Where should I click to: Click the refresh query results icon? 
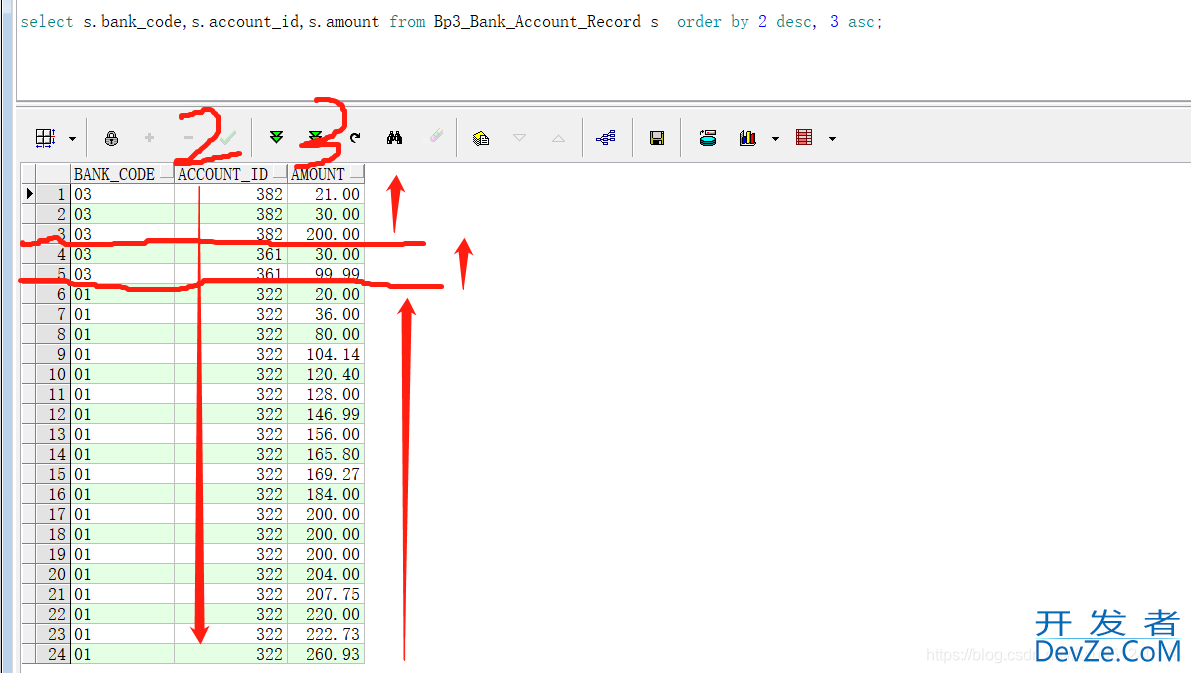(x=355, y=137)
